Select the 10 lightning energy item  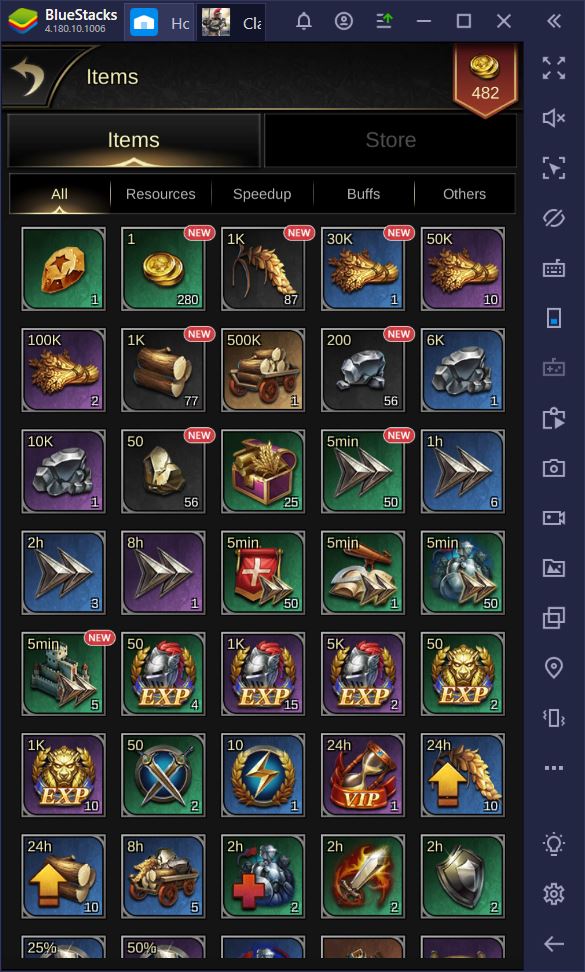tap(263, 775)
